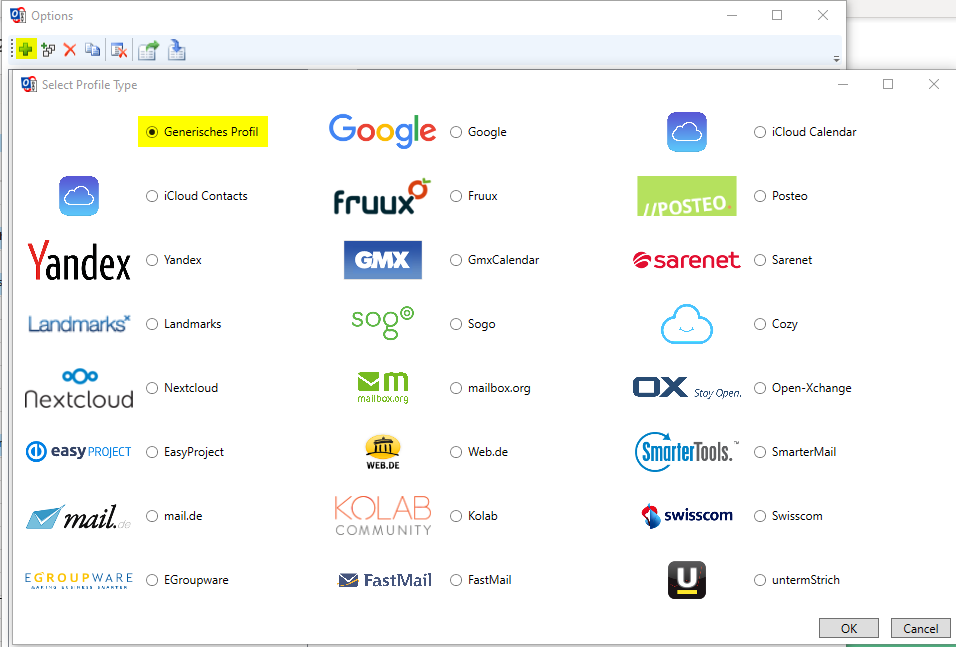Choose the iCloud Calendar profile option
The image size is (956, 647).
760,132
